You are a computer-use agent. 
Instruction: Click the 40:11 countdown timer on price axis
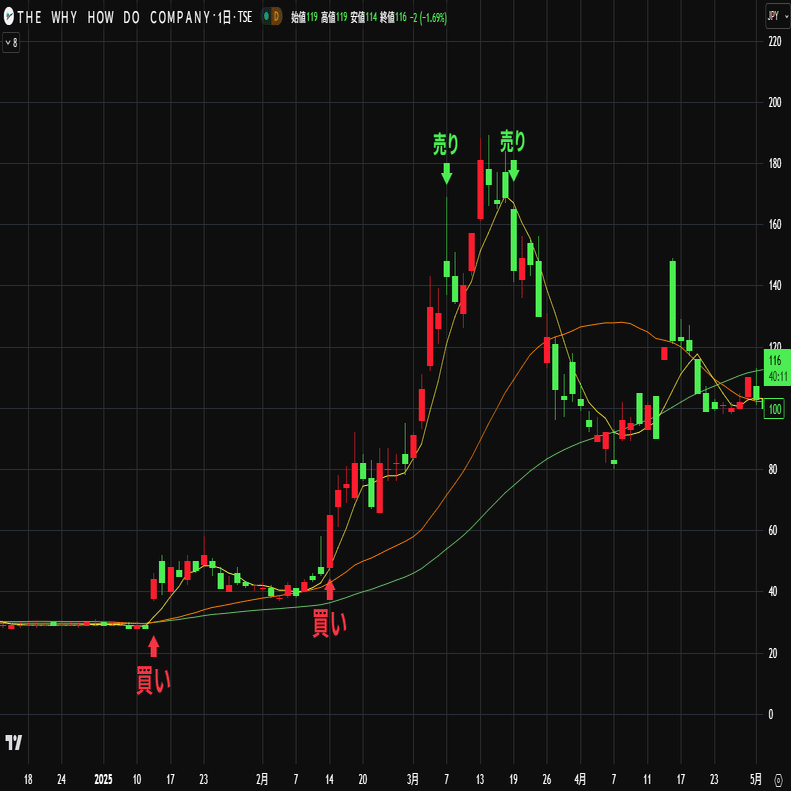coord(778,376)
